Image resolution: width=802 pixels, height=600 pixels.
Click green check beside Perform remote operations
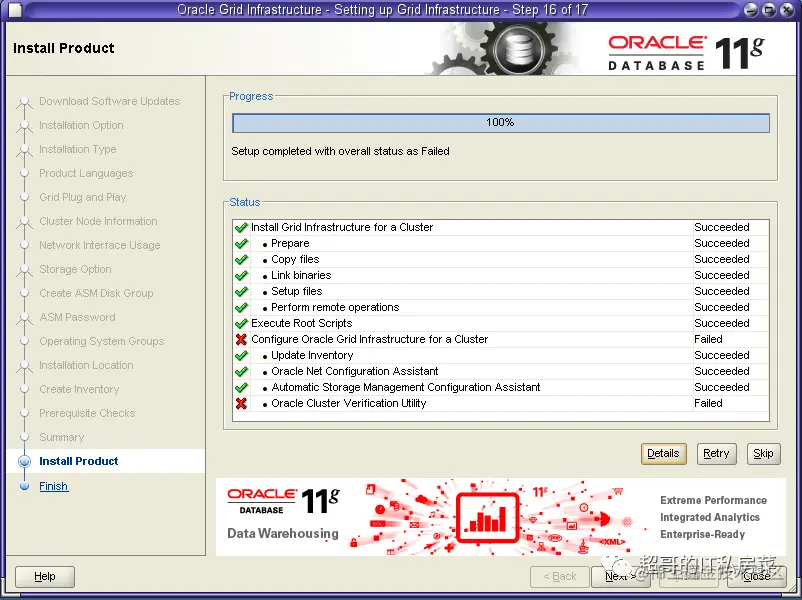tap(241, 307)
